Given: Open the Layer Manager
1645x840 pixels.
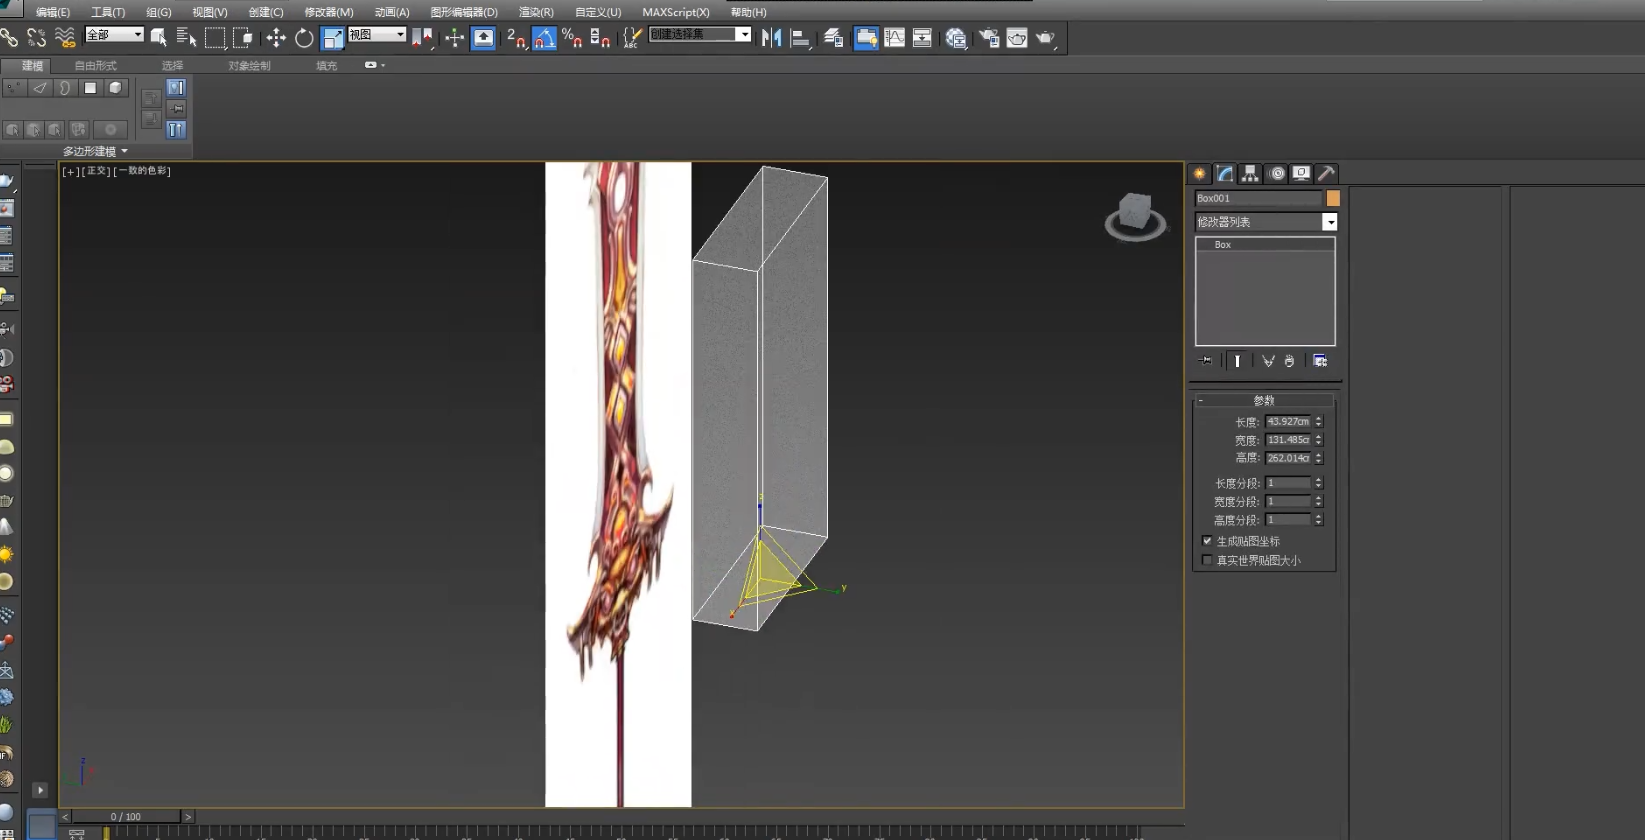Looking at the screenshot, I should [834, 38].
